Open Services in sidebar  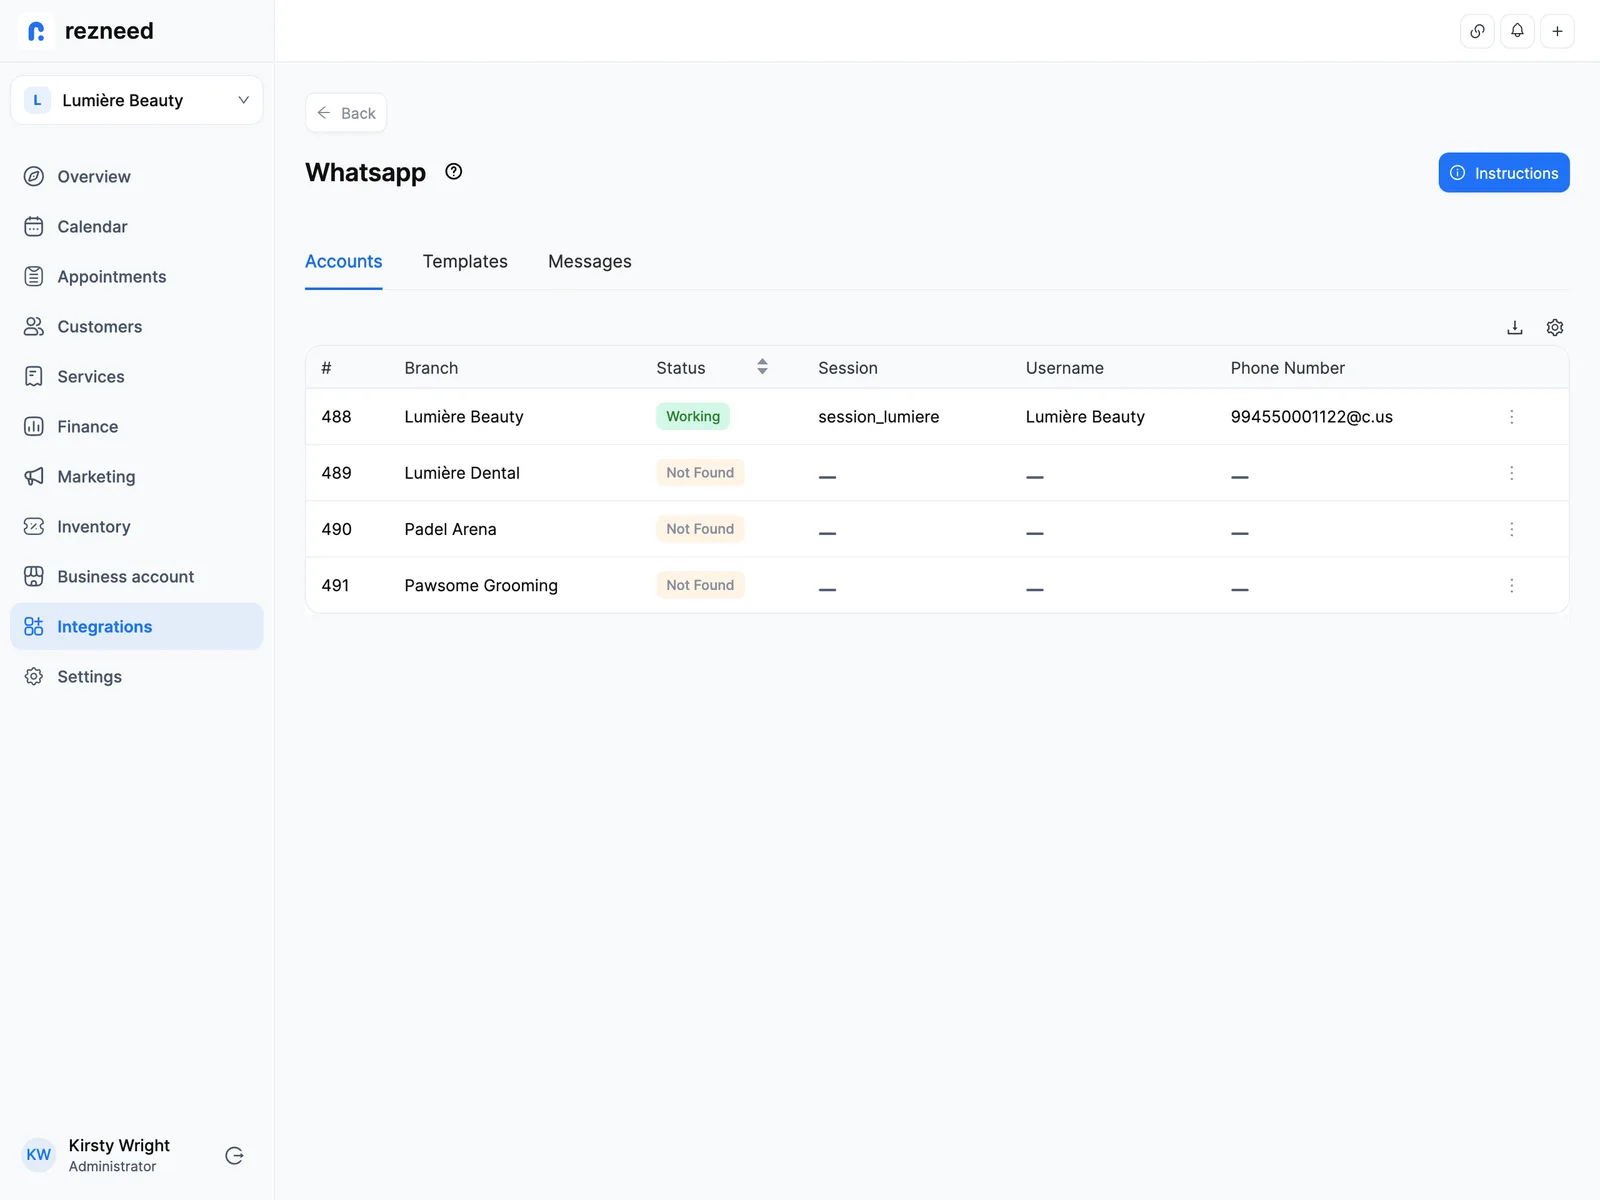[x=137, y=377]
